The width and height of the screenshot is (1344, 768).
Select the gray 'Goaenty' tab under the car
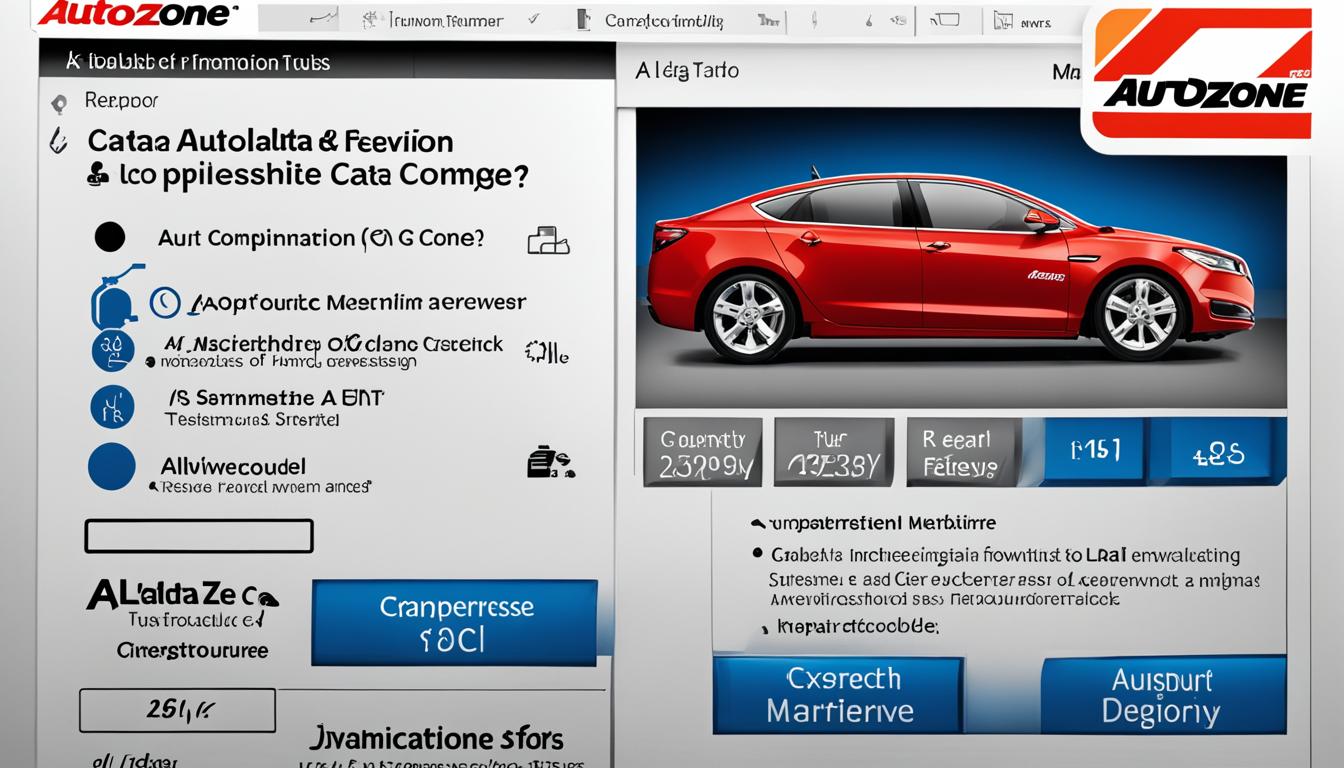coord(702,452)
